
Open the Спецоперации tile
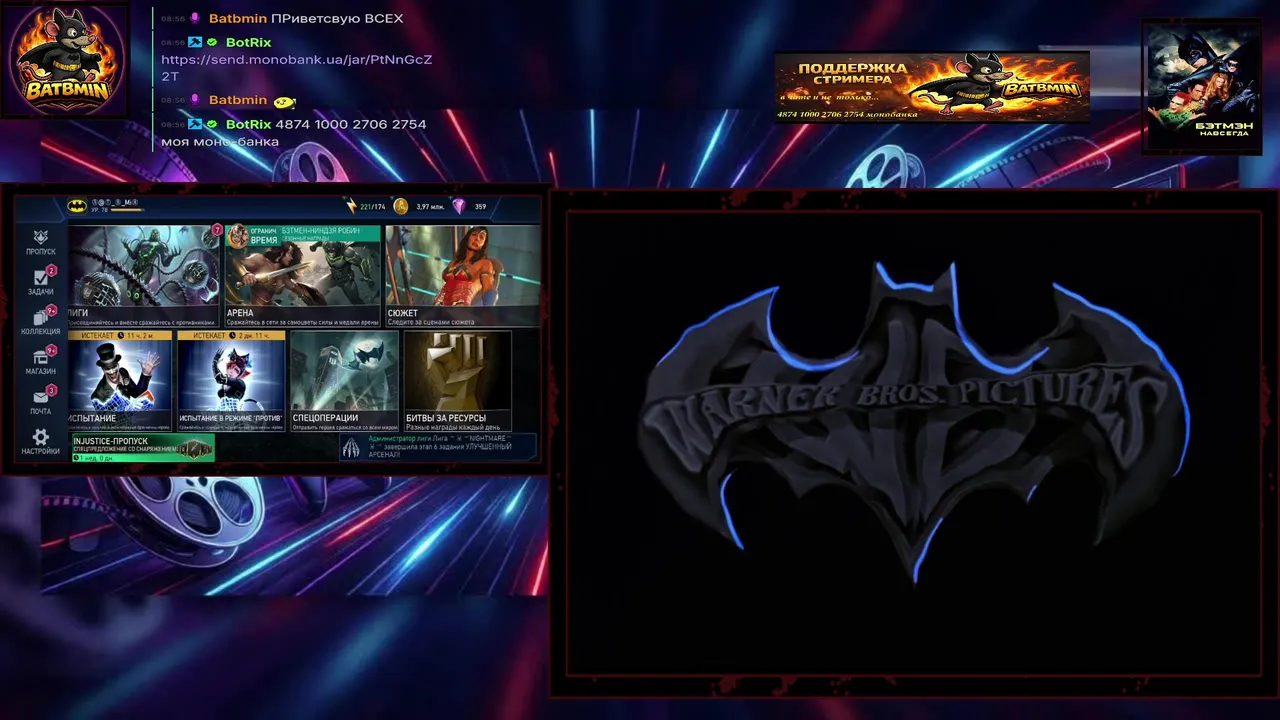click(344, 381)
